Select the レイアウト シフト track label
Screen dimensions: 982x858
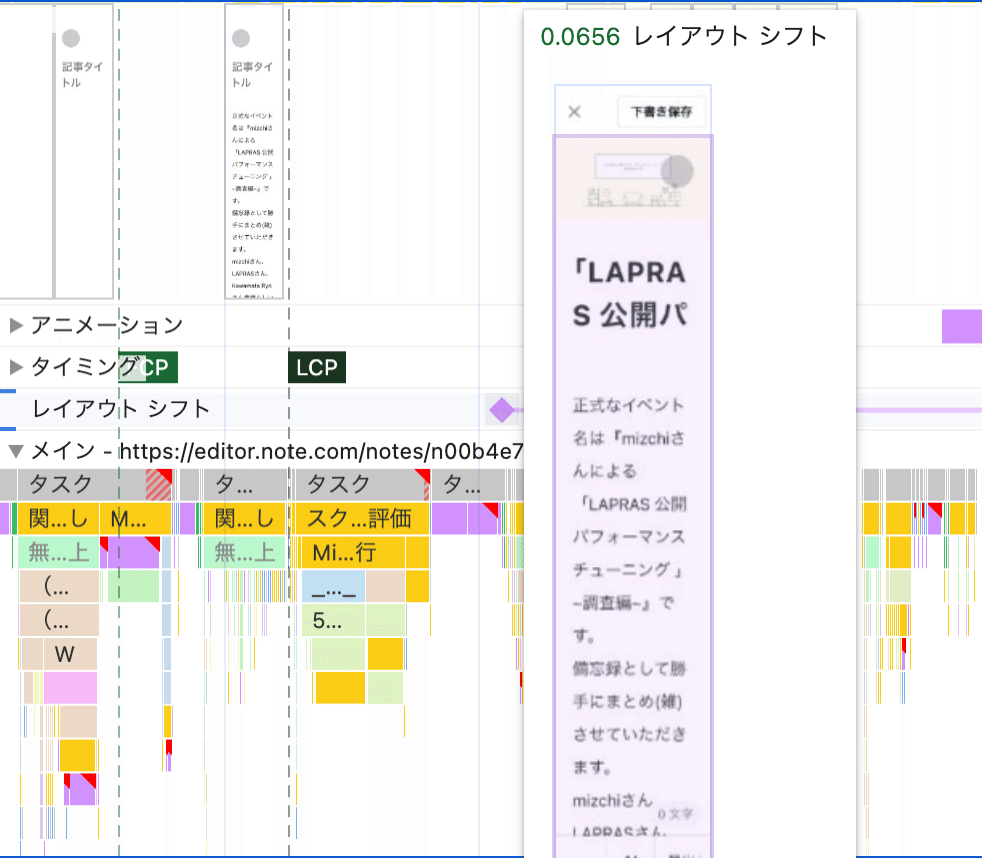(x=121, y=409)
